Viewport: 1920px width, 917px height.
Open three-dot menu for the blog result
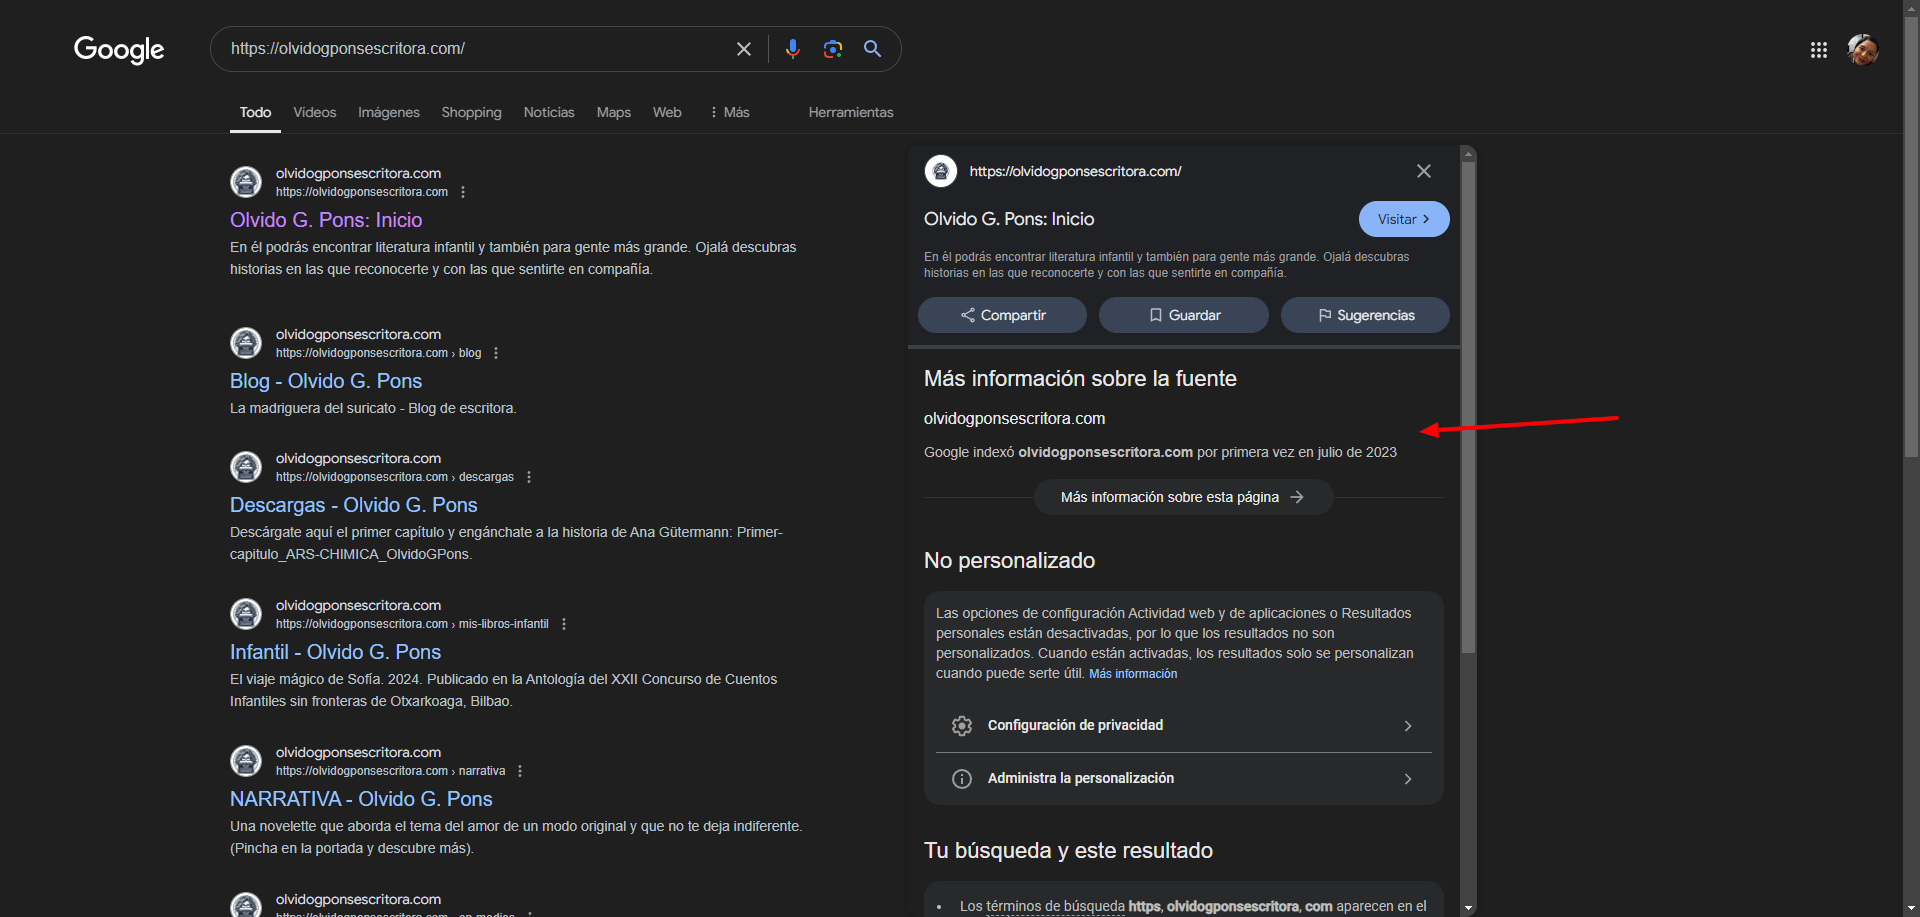coord(496,353)
